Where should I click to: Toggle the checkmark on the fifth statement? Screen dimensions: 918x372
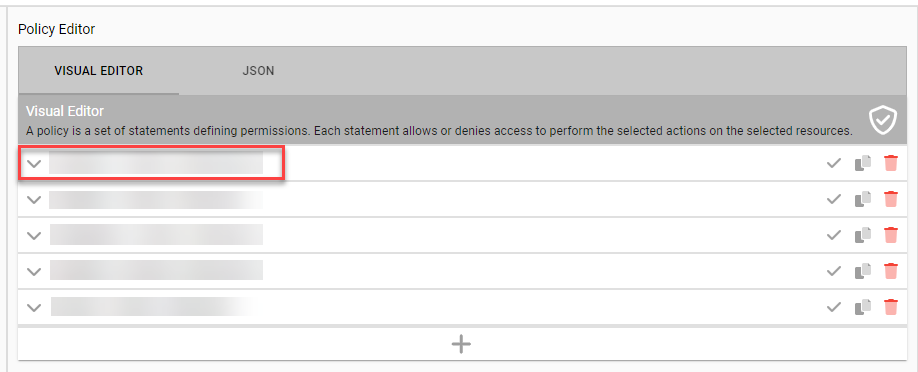pyautogui.click(x=834, y=307)
